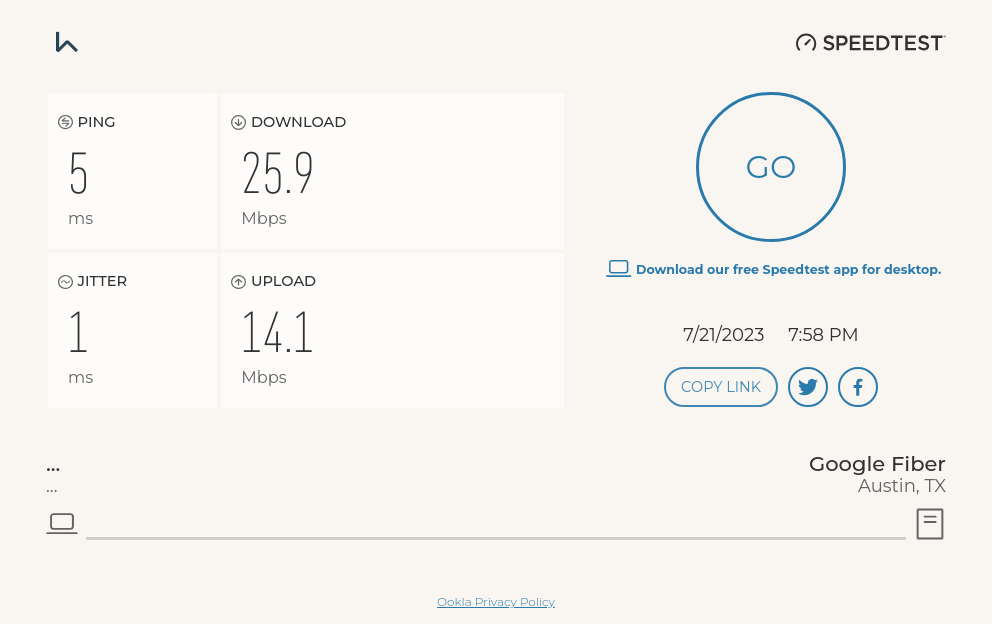Click the ping icon next to PING

pyautogui.click(x=65, y=122)
